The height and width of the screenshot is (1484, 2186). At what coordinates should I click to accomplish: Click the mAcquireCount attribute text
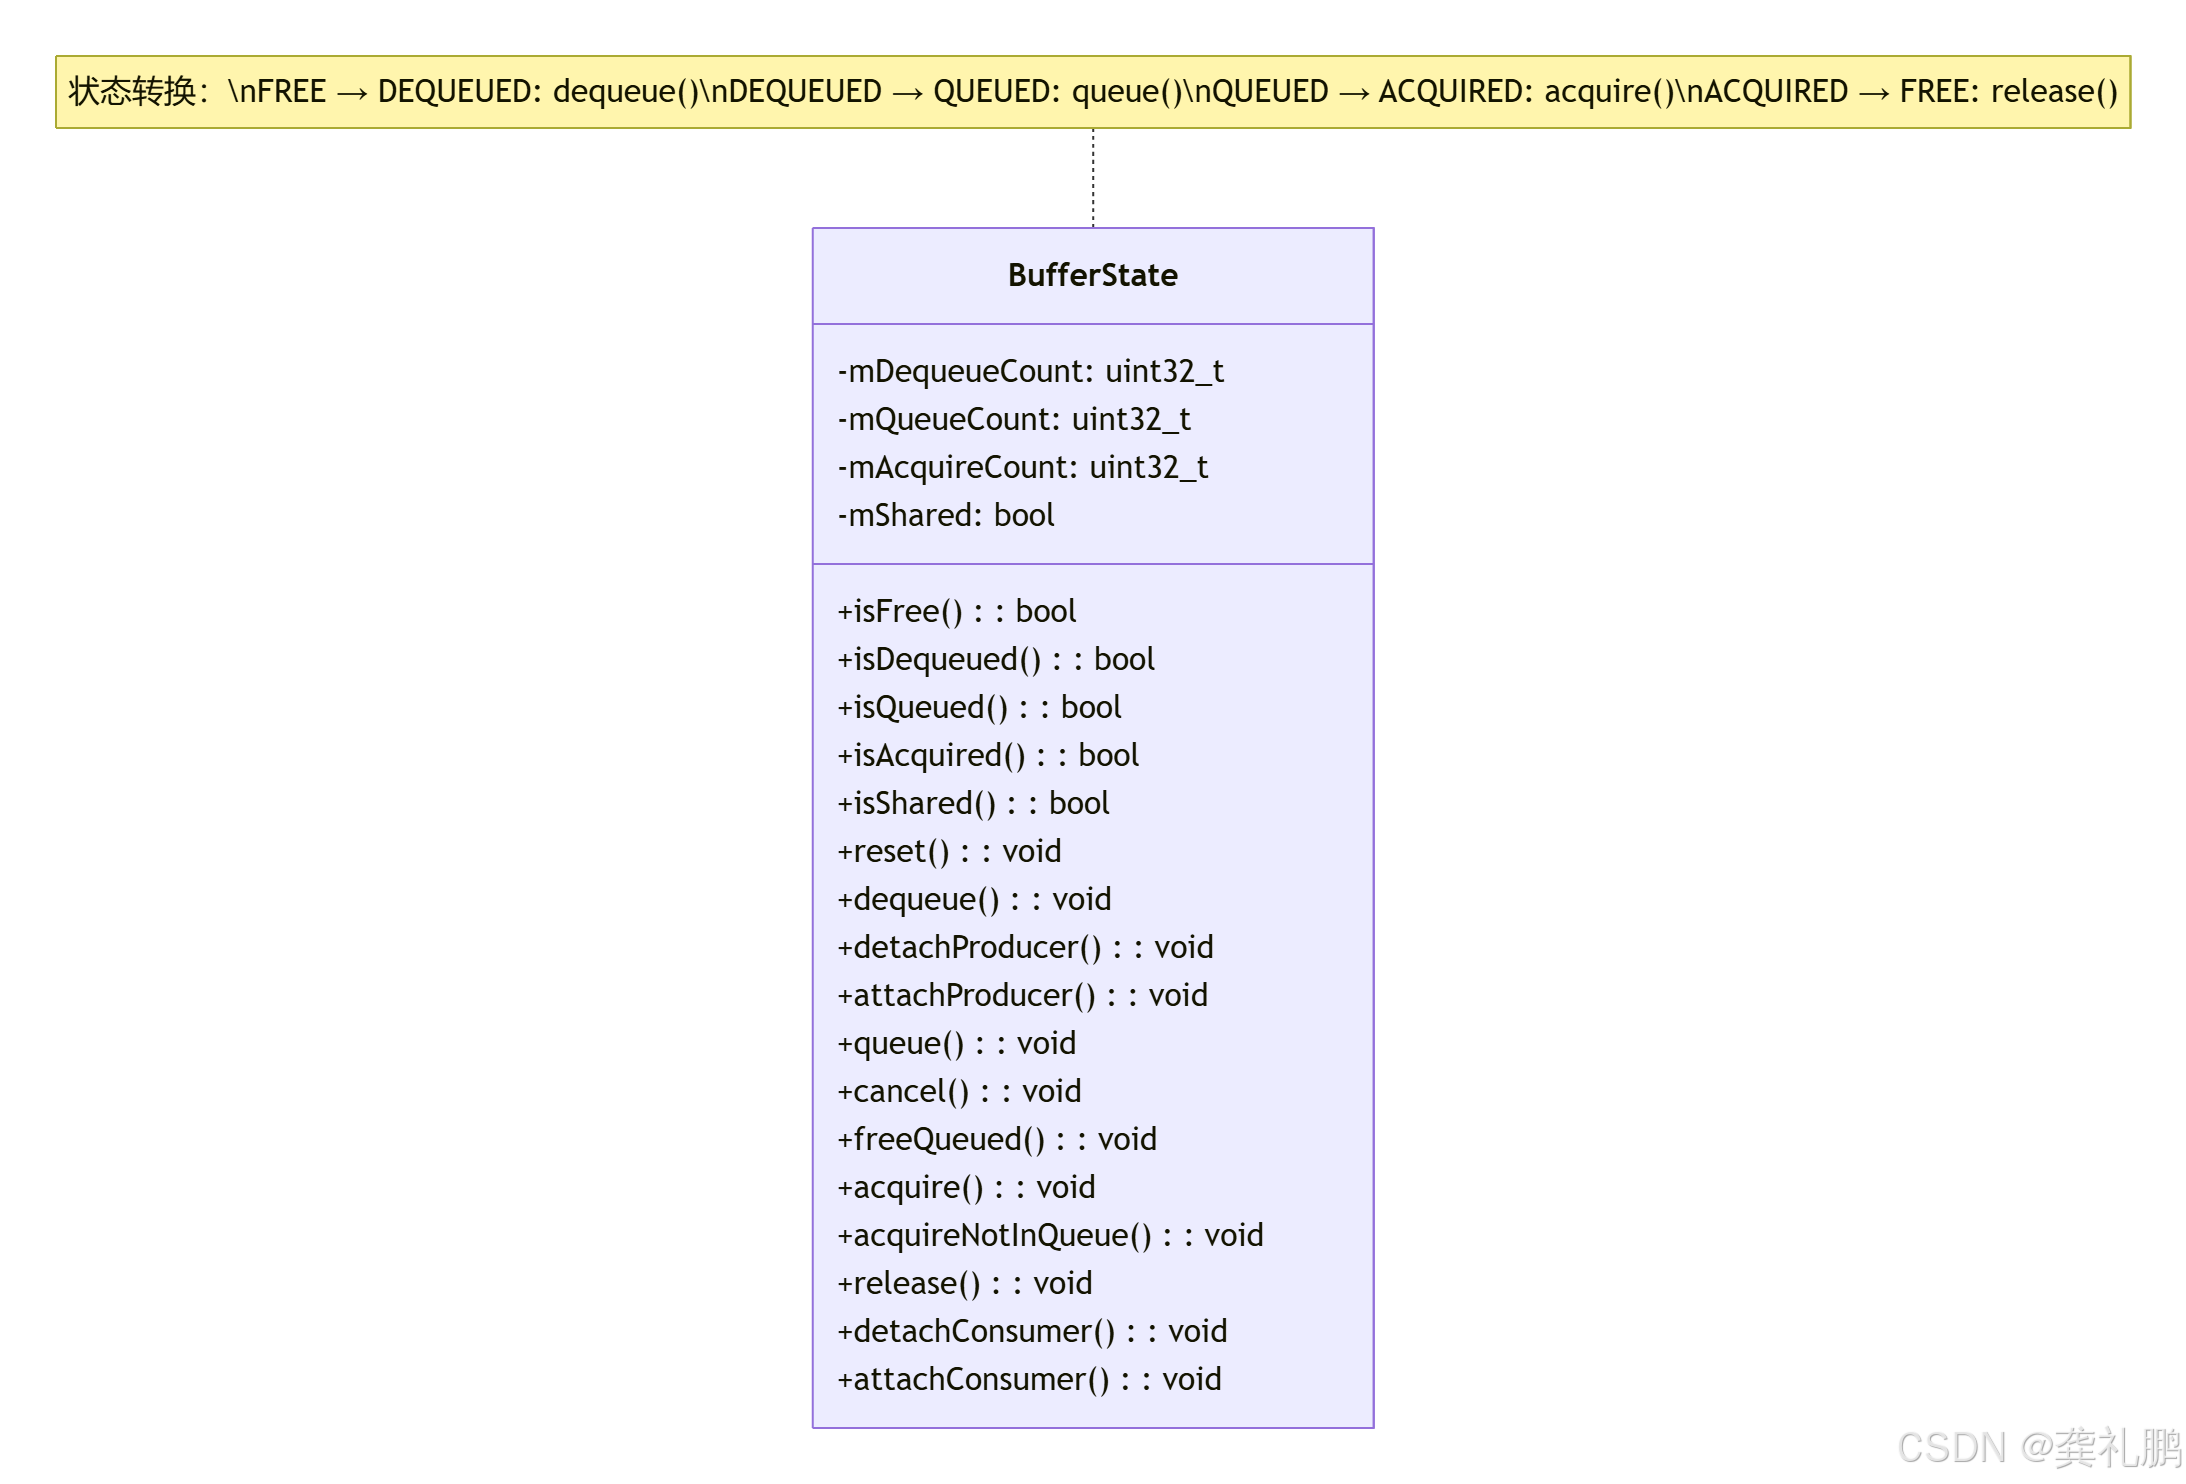(1022, 467)
